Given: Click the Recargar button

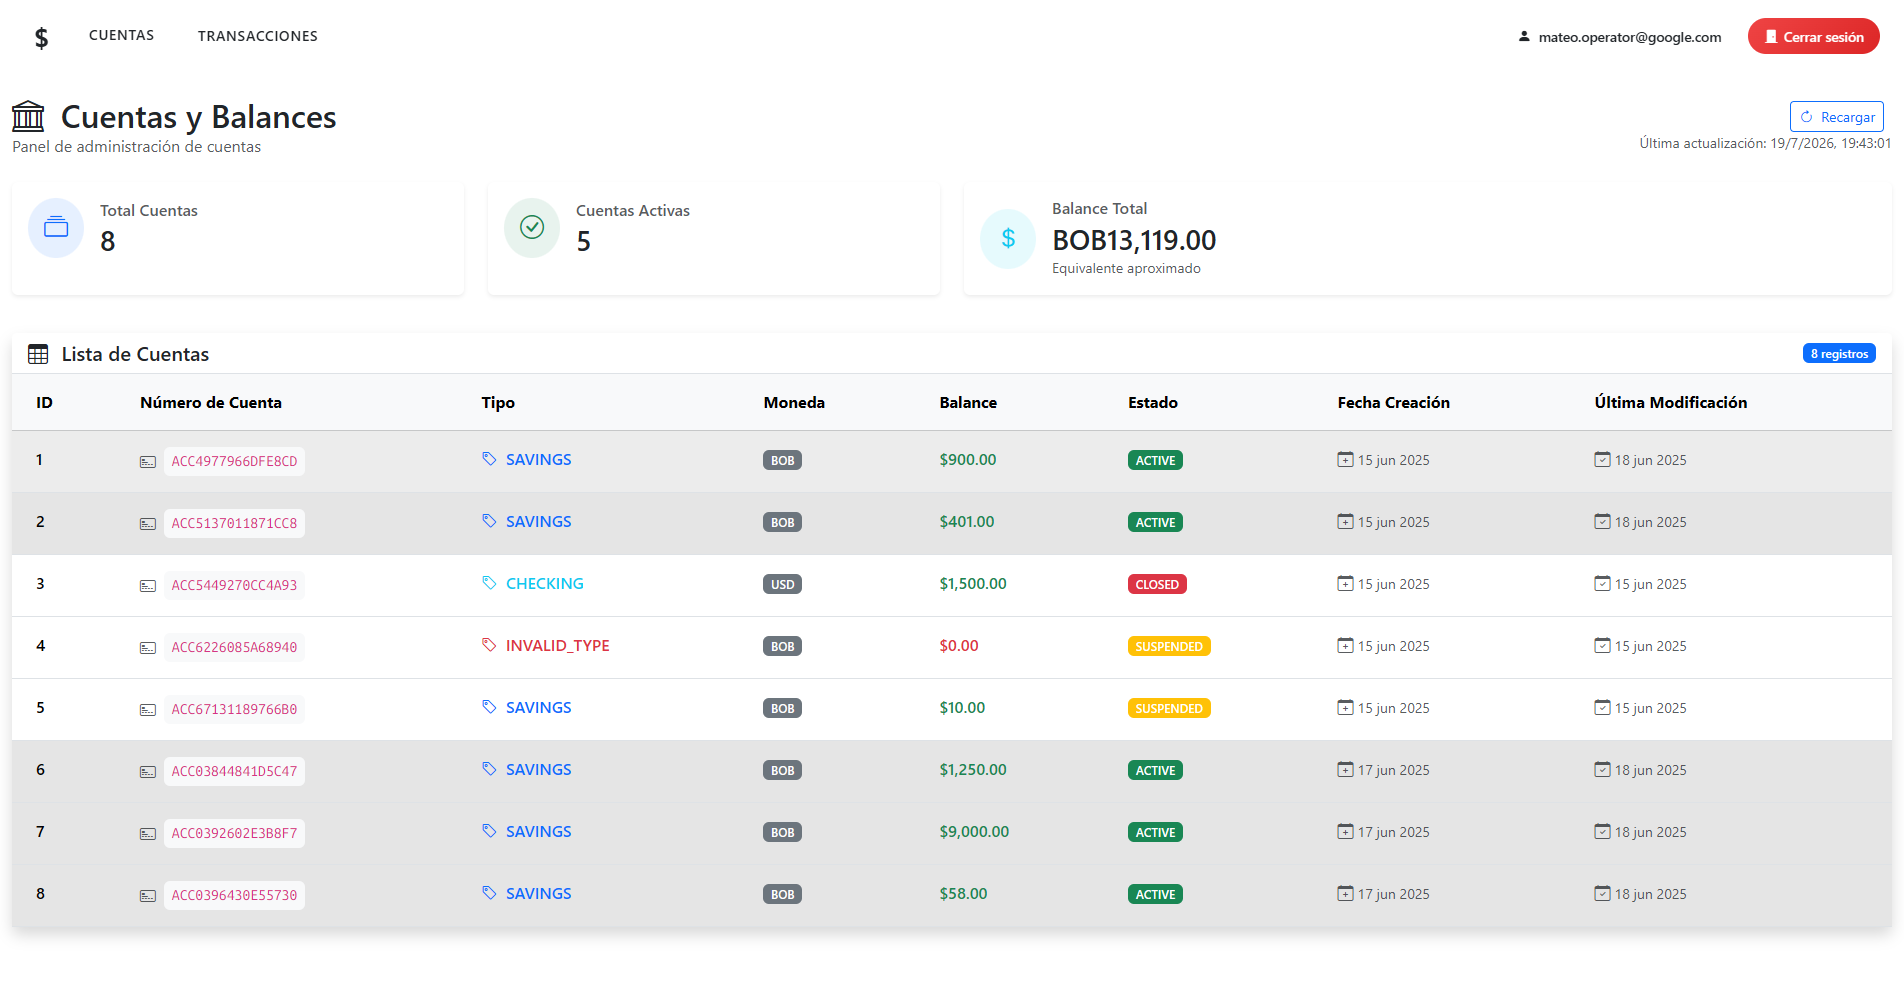Looking at the screenshot, I should 1837,117.
